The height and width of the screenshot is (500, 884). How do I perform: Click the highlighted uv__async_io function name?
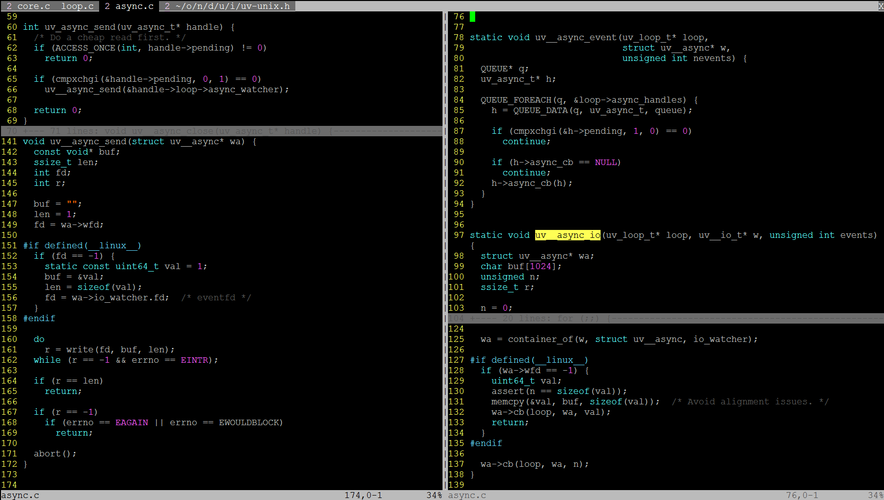click(x=567, y=235)
